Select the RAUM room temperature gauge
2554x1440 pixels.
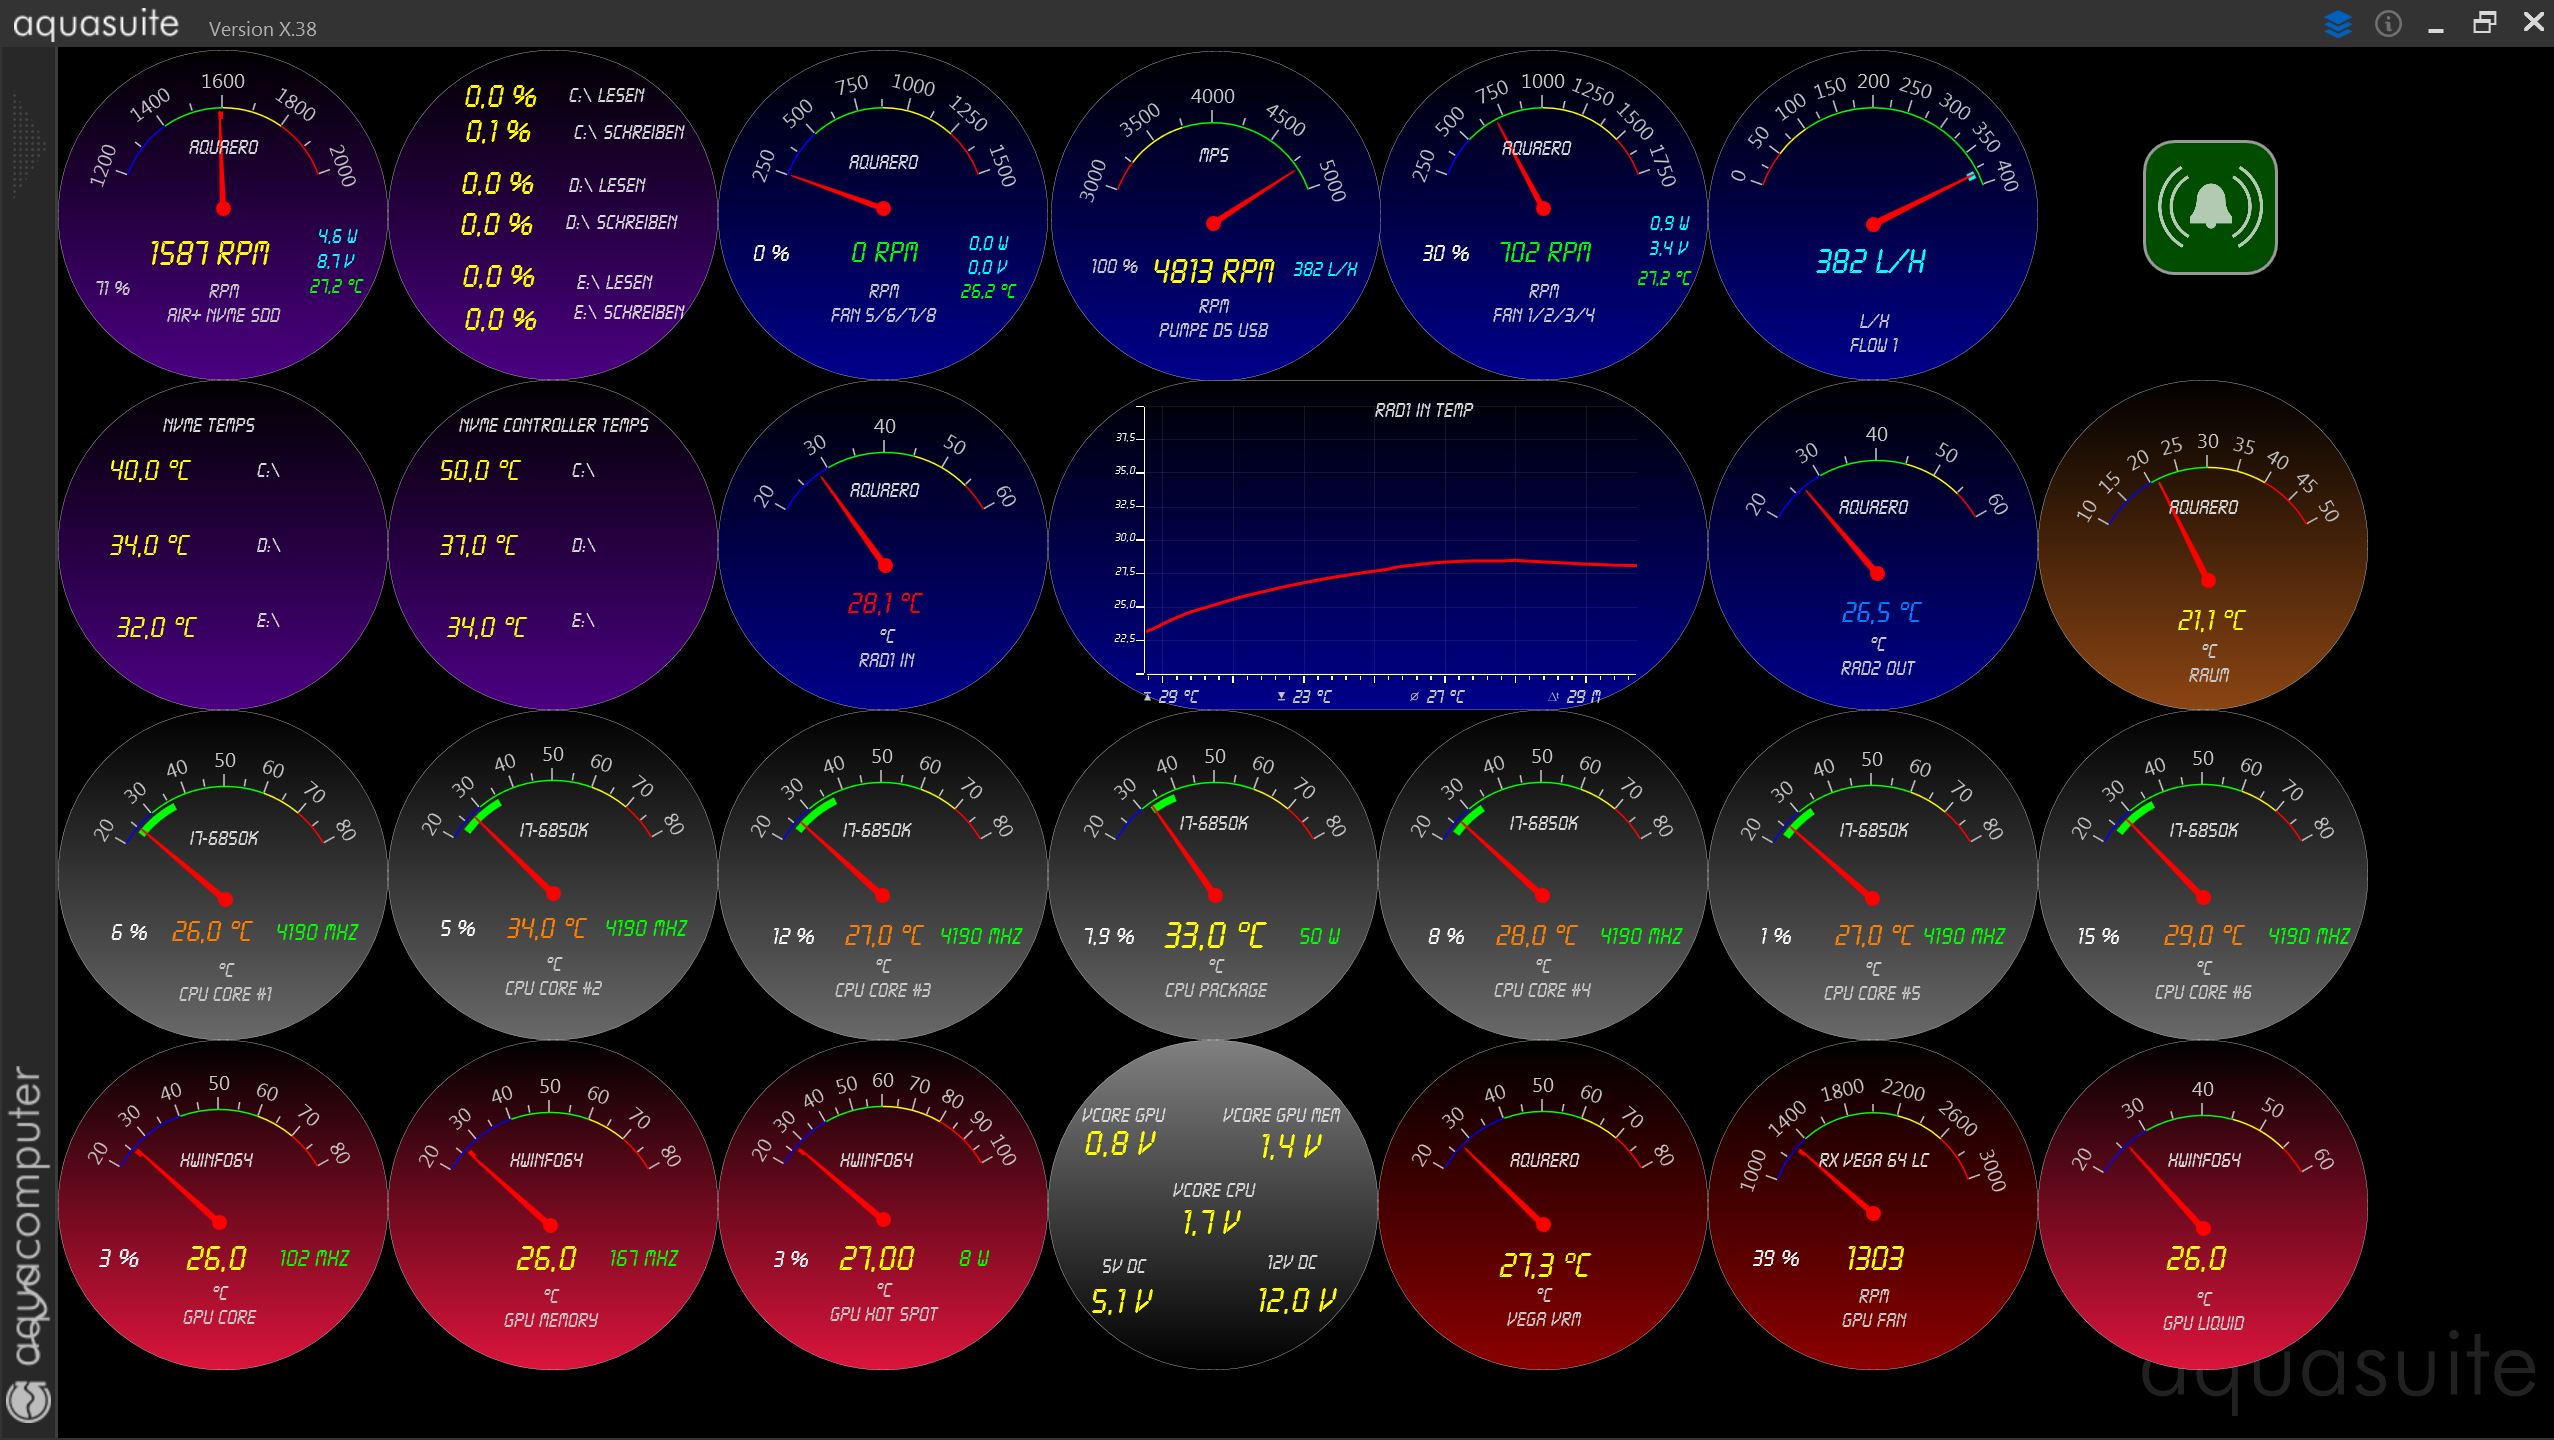(x=2203, y=545)
